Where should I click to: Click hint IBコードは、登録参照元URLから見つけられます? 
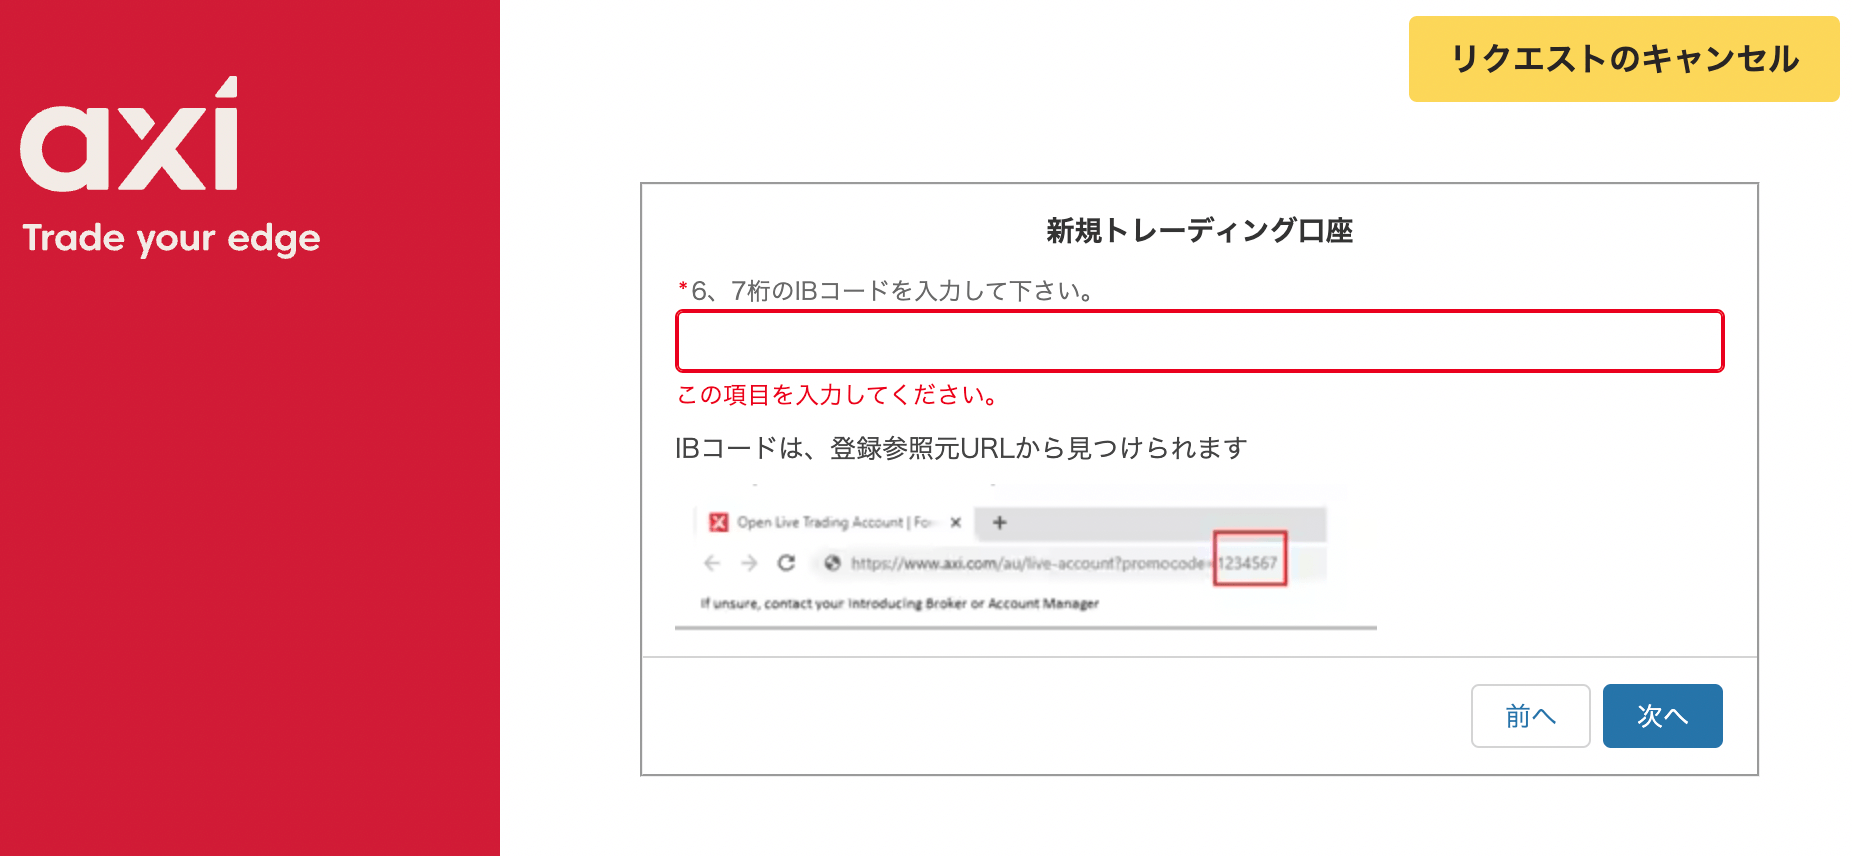click(x=961, y=448)
